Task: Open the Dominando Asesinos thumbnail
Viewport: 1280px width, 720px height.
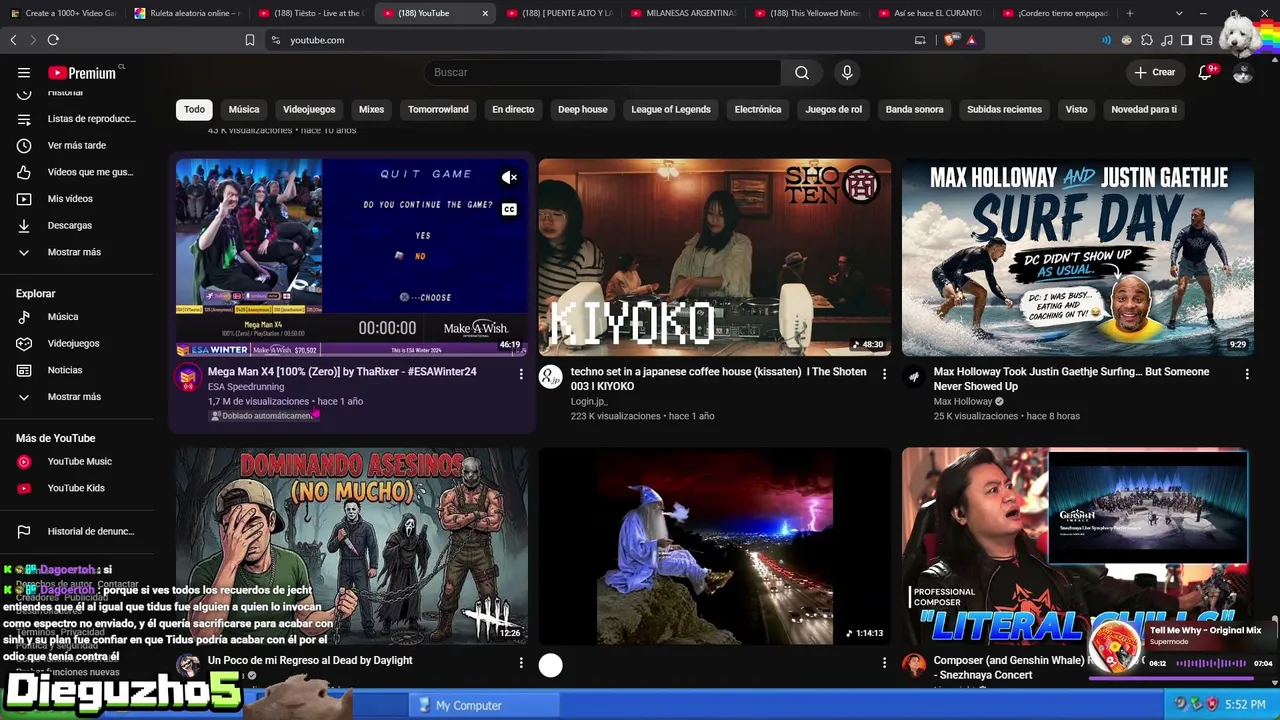Action: click(352, 546)
